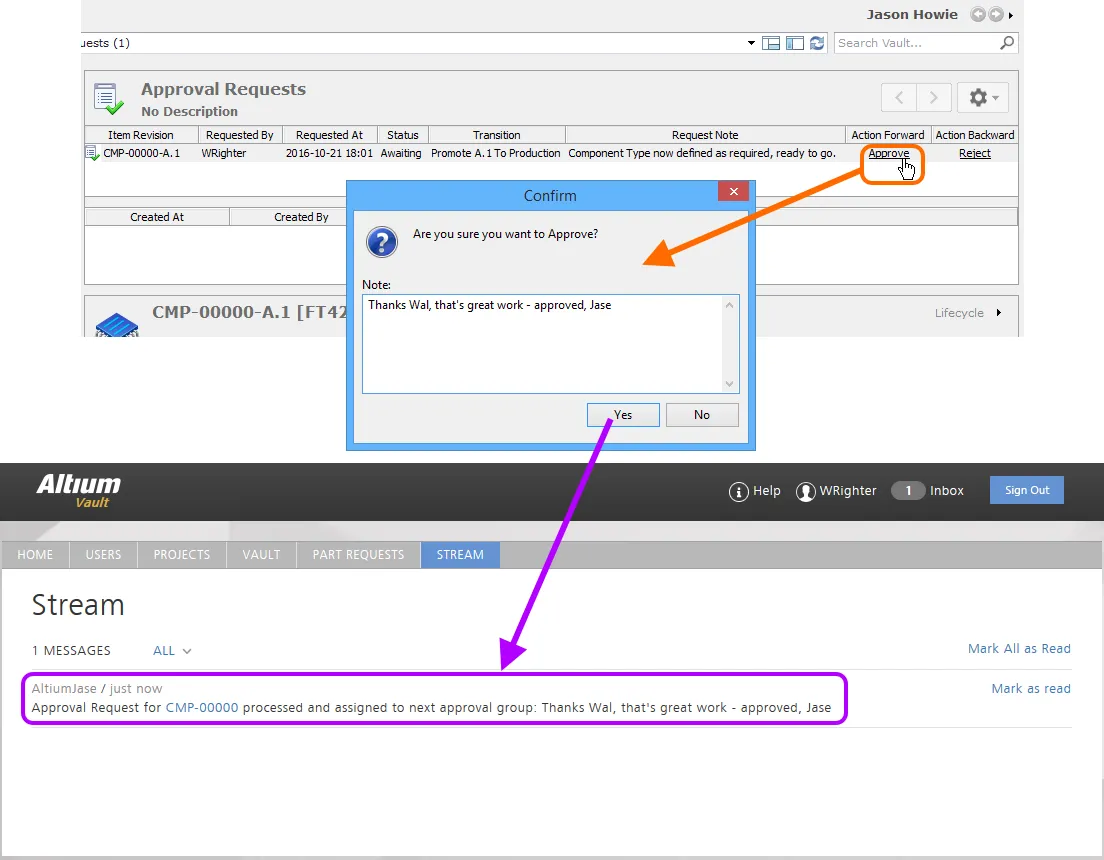Switch to the USERS tab
This screenshot has height=860, width=1104.
click(x=104, y=555)
